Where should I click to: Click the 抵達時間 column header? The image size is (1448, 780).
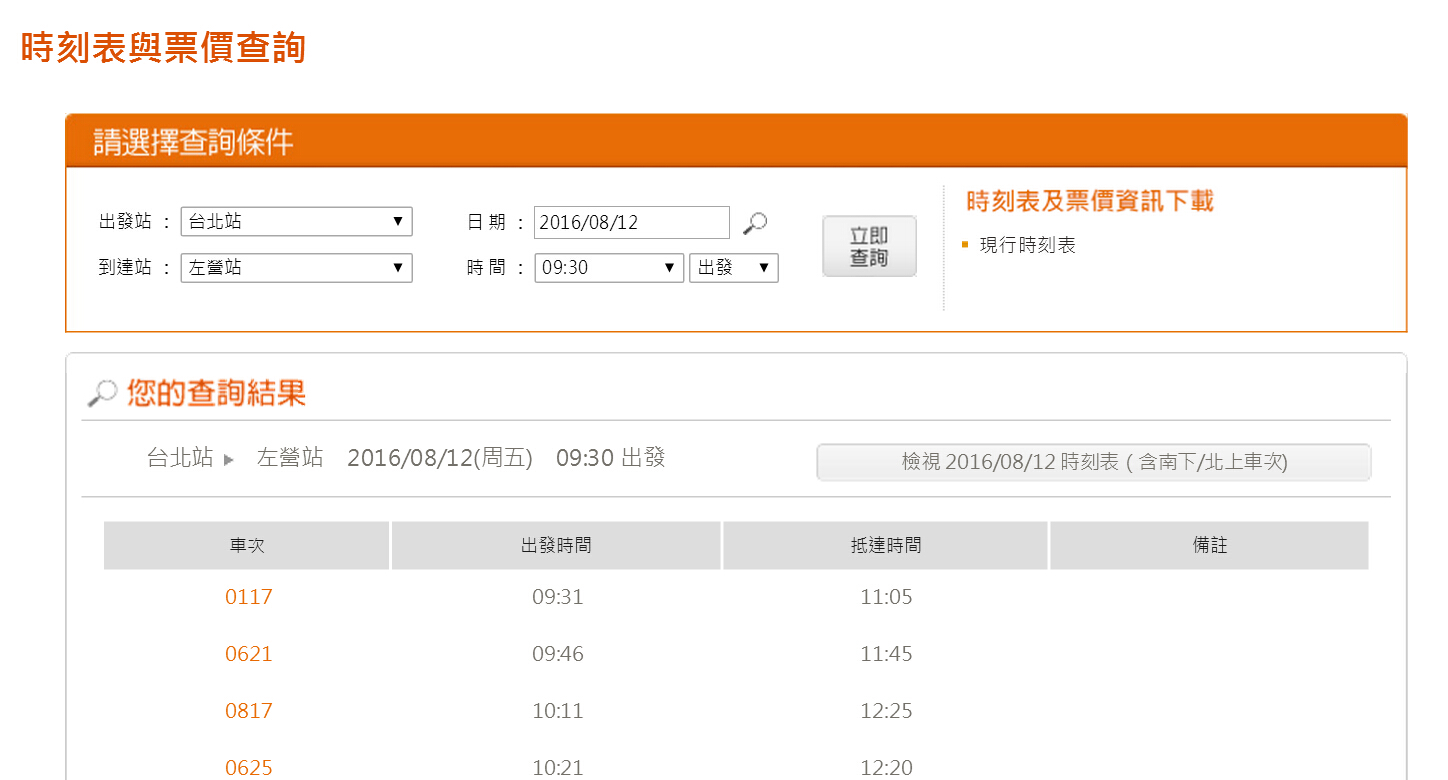pos(885,545)
